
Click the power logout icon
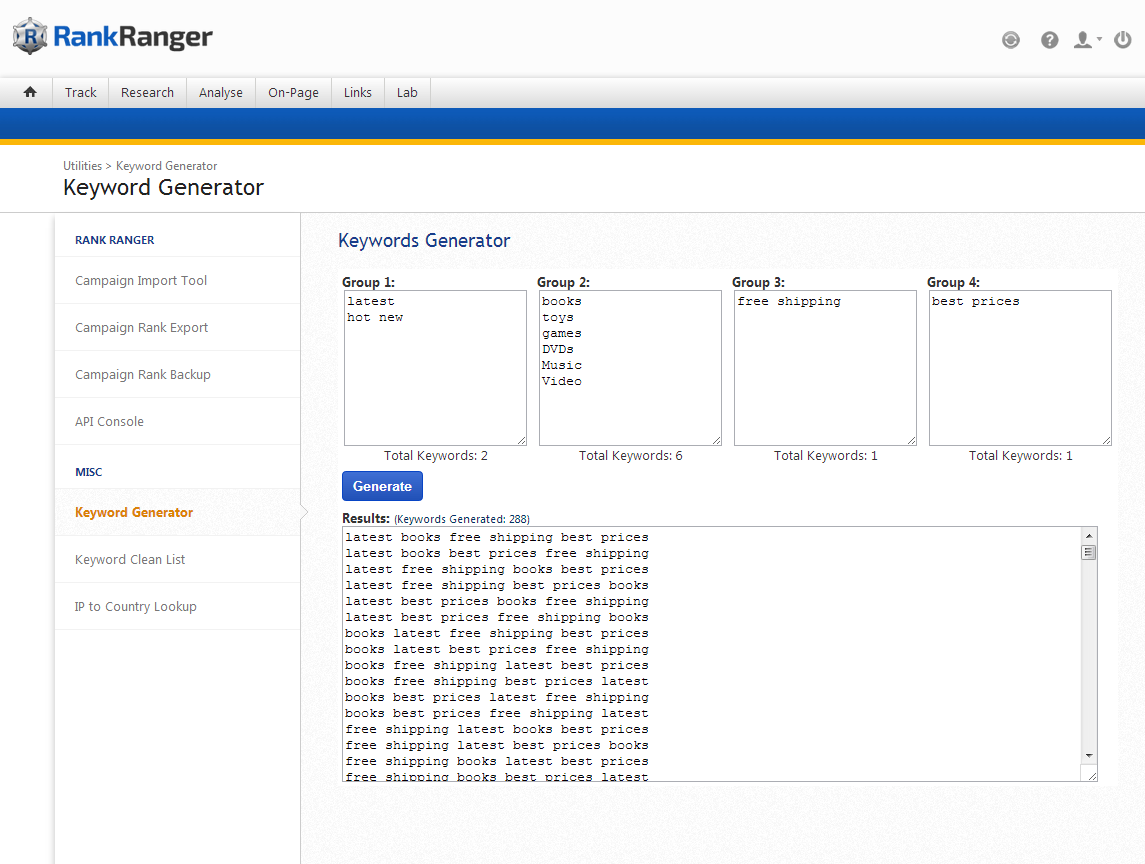(1123, 40)
